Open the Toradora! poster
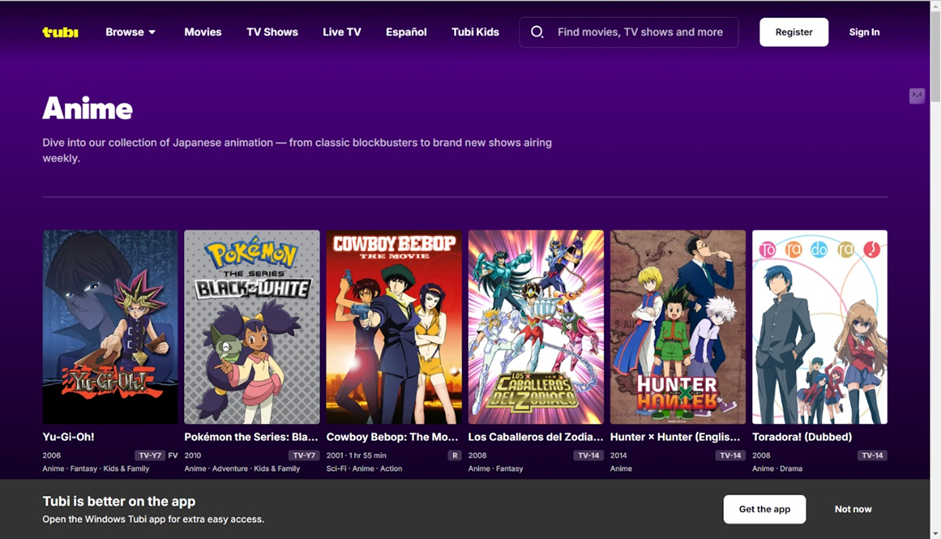This screenshot has height=539, width=941. [820, 327]
